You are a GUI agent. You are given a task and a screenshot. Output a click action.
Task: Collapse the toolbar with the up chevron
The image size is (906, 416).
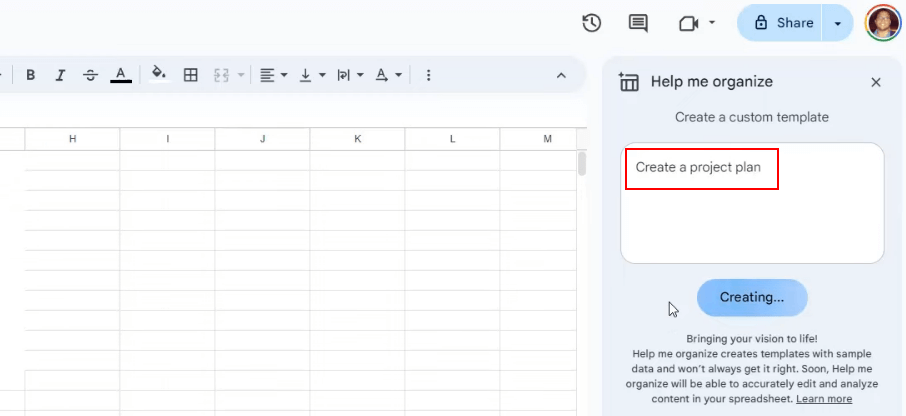pos(561,75)
